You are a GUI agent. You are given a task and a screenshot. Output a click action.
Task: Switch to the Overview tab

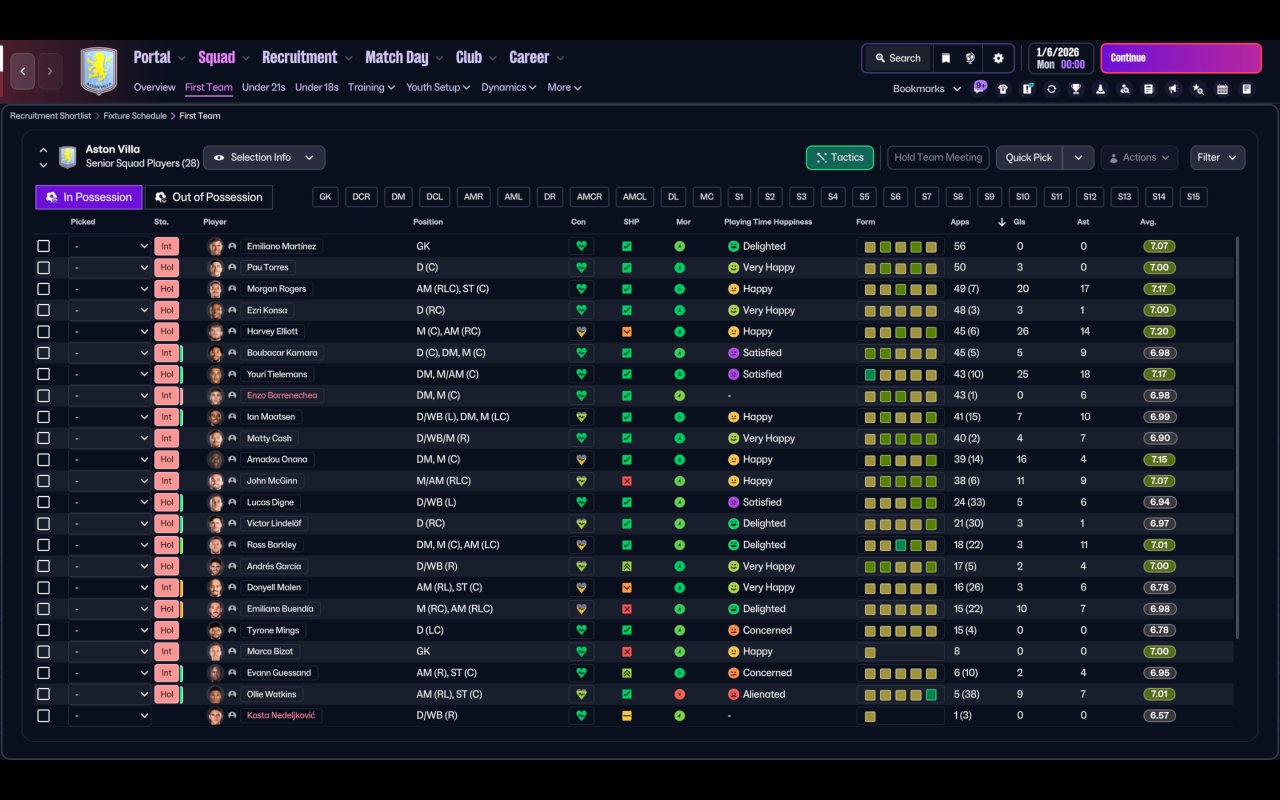tap(154, 87)
